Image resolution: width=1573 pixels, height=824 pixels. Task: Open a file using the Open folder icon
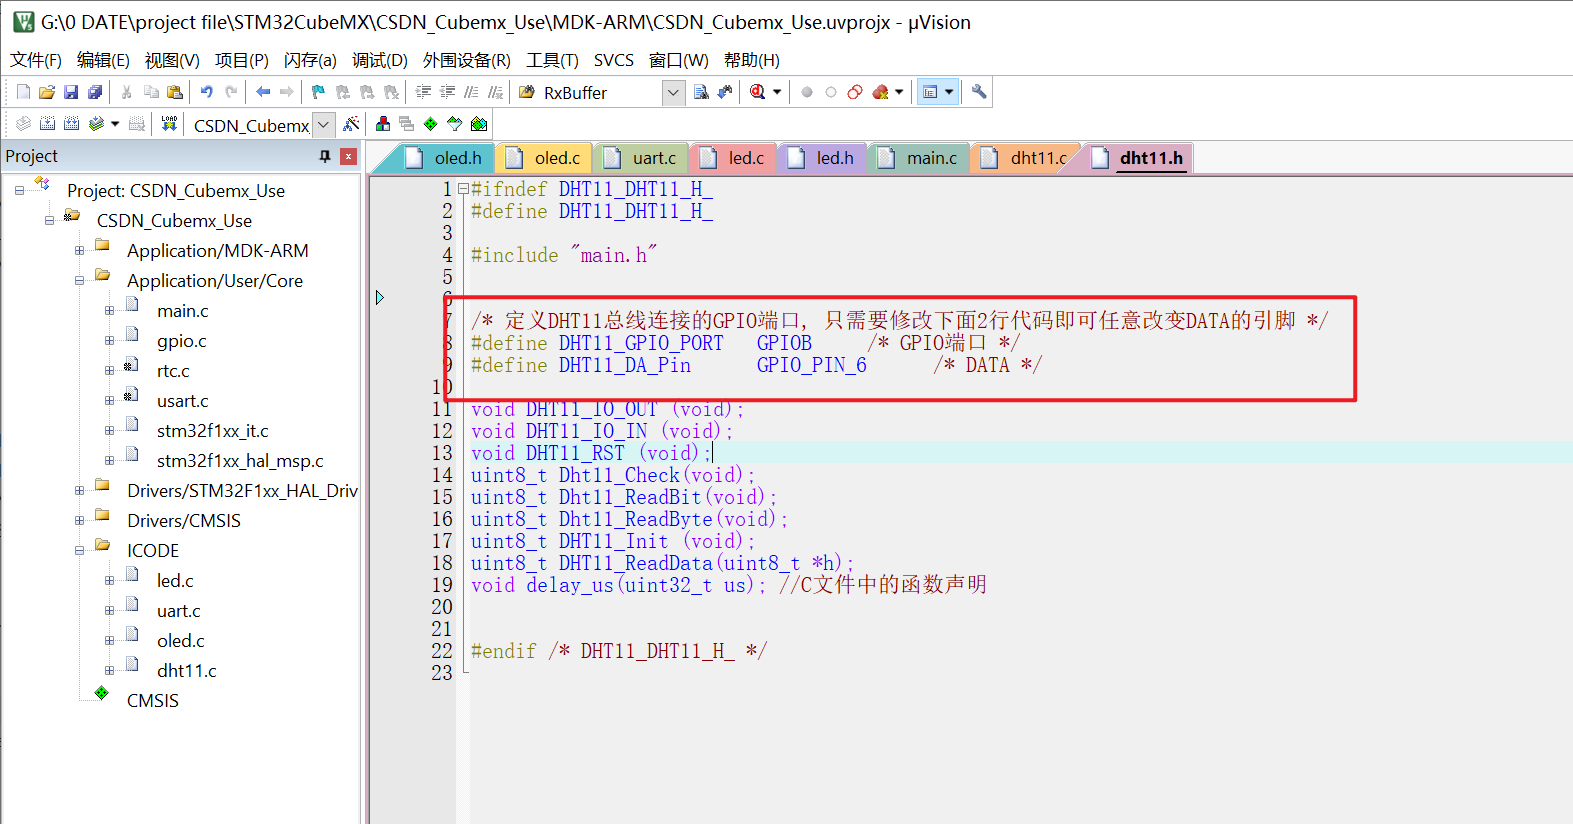(x=47, y=92)
